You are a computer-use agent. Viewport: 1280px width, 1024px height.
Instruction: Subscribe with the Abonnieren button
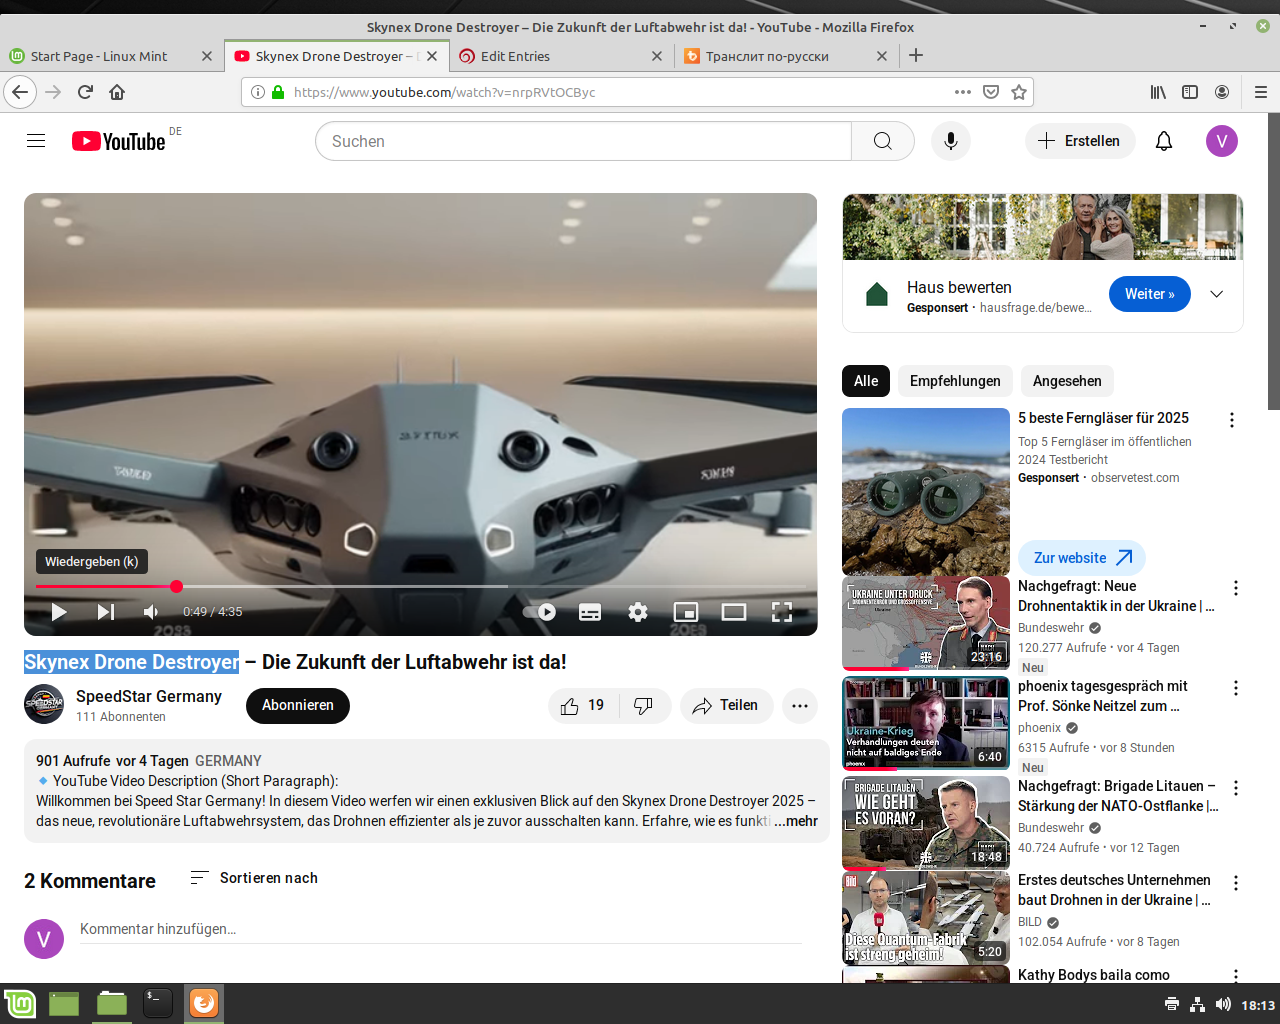click(x=298, y=706)
